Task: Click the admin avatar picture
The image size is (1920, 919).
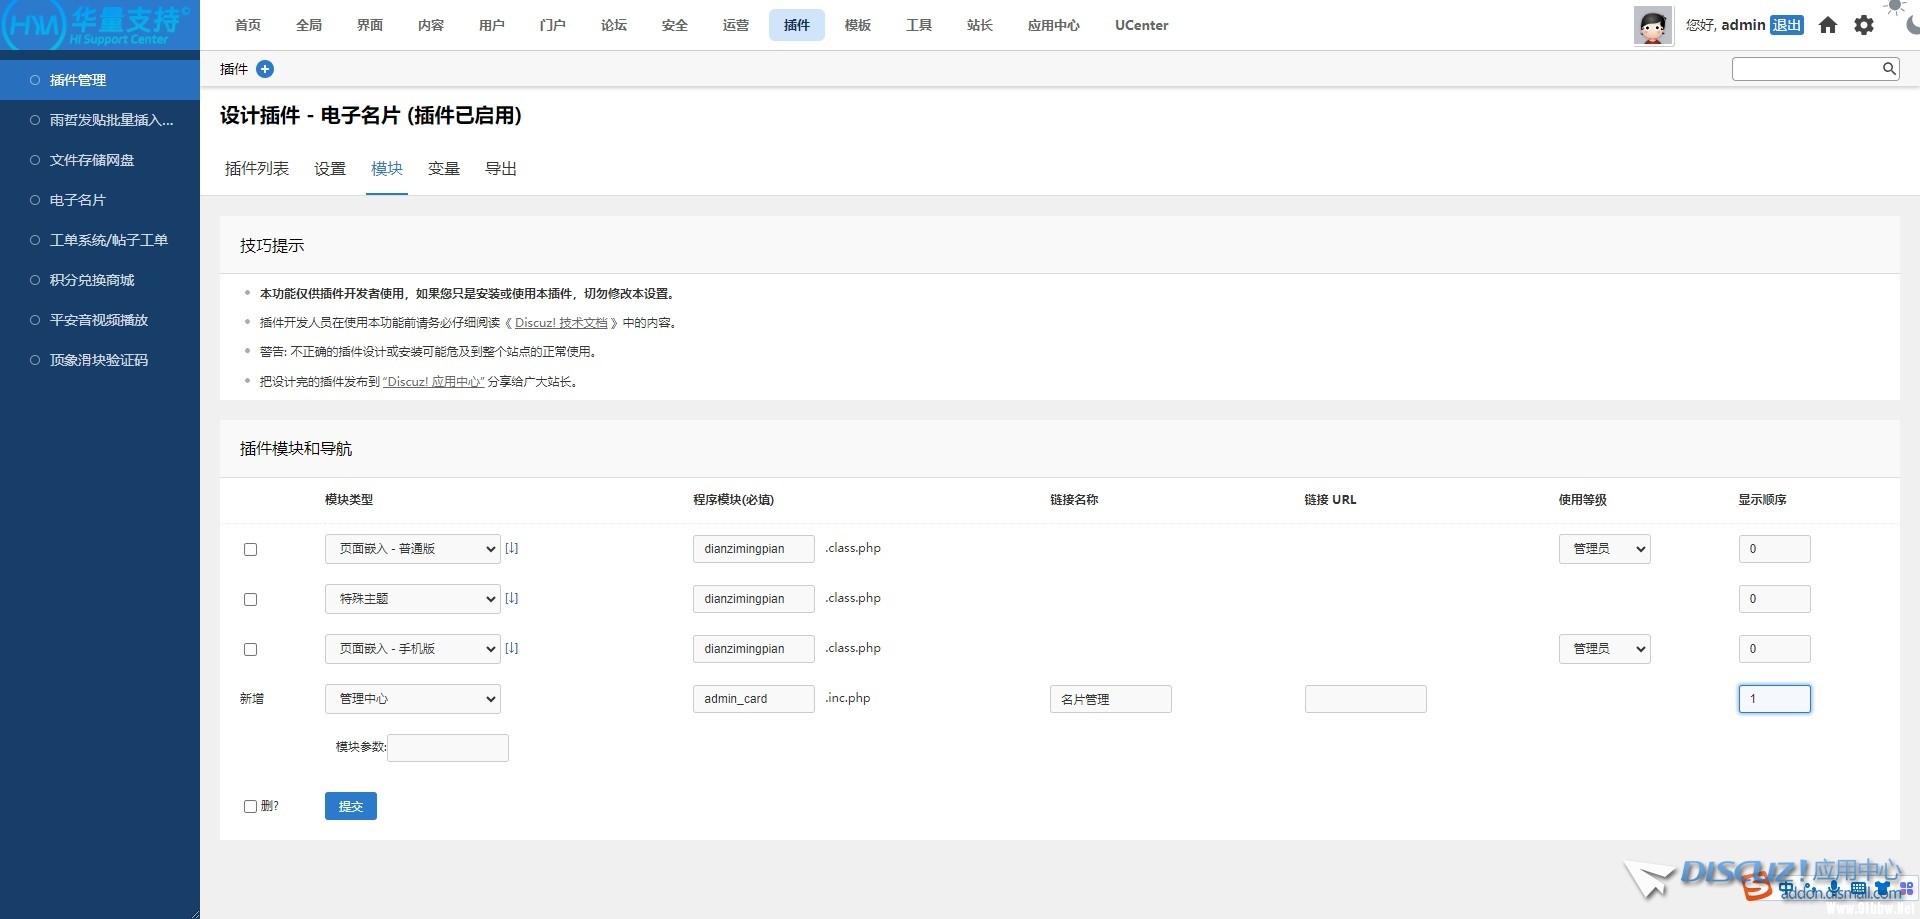Action: pyautogui.click(x=1653, y=26)
